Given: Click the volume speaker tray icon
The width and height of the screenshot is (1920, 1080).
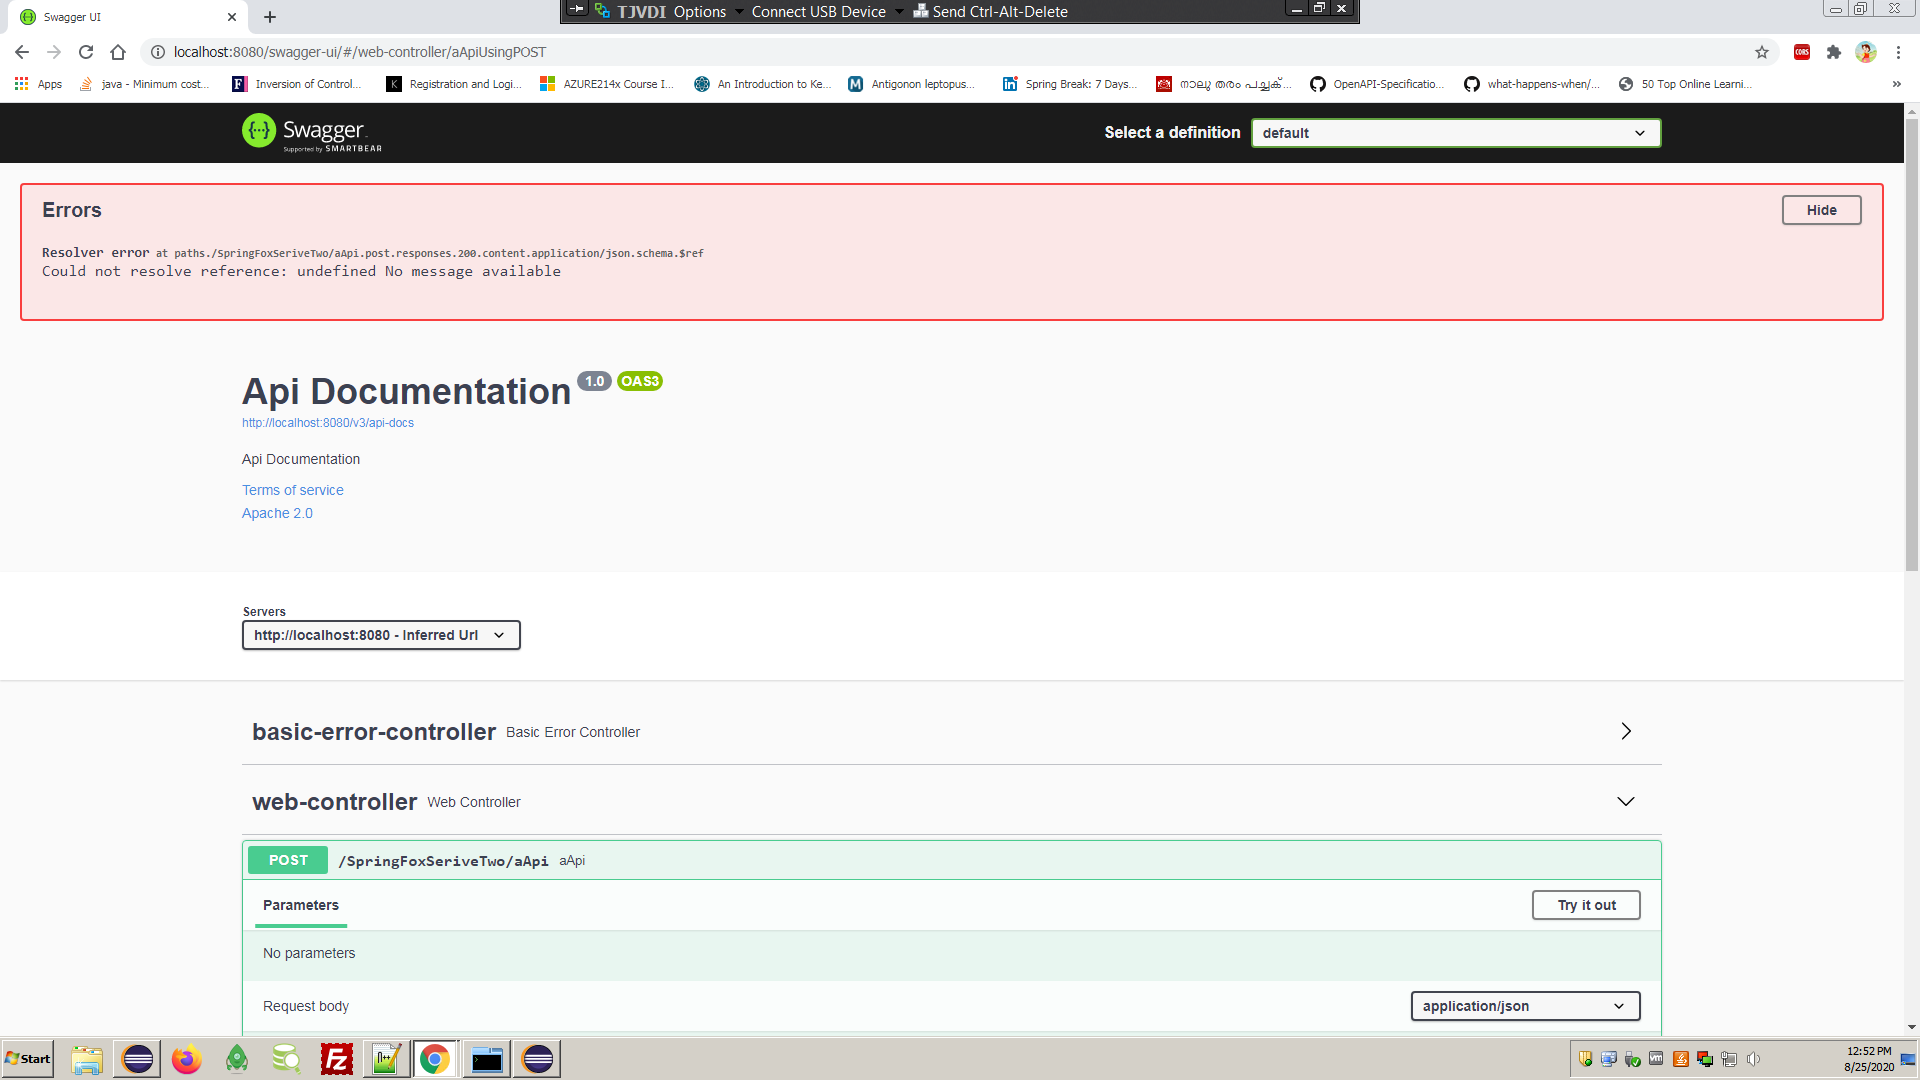Looking at the screenshot, I should point(1753,1059).
